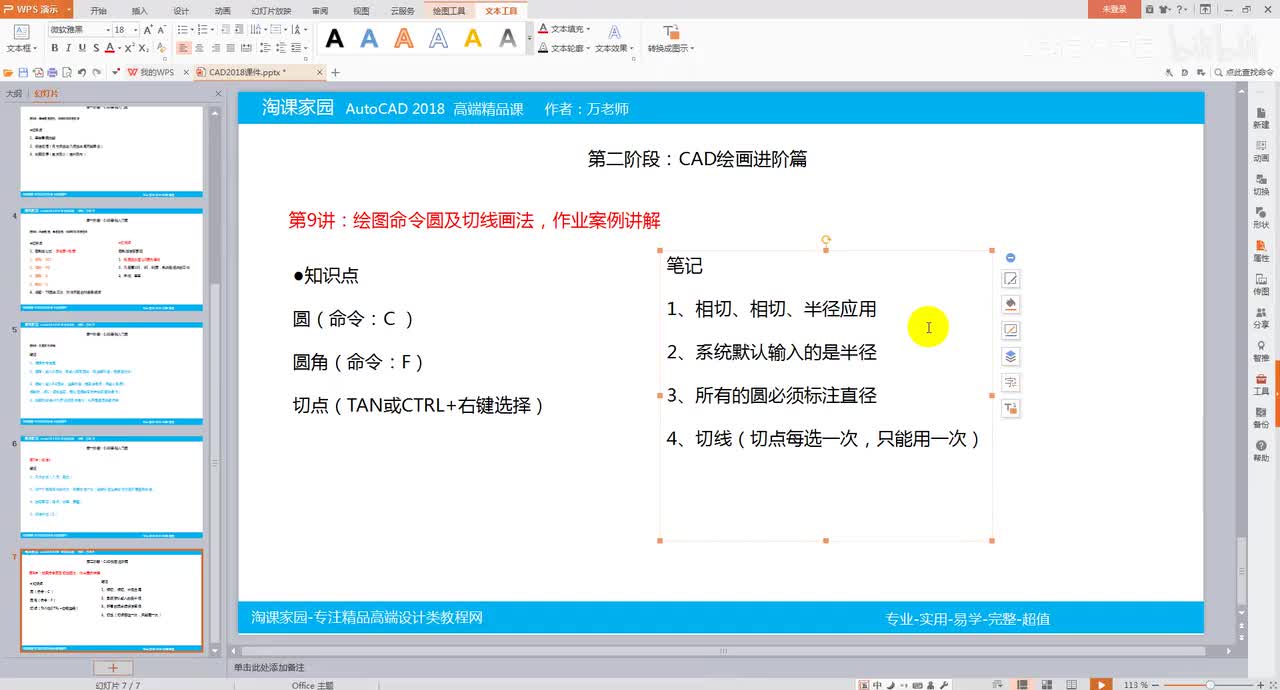
Task: Align text right
Action: click(x=215, y=48)
